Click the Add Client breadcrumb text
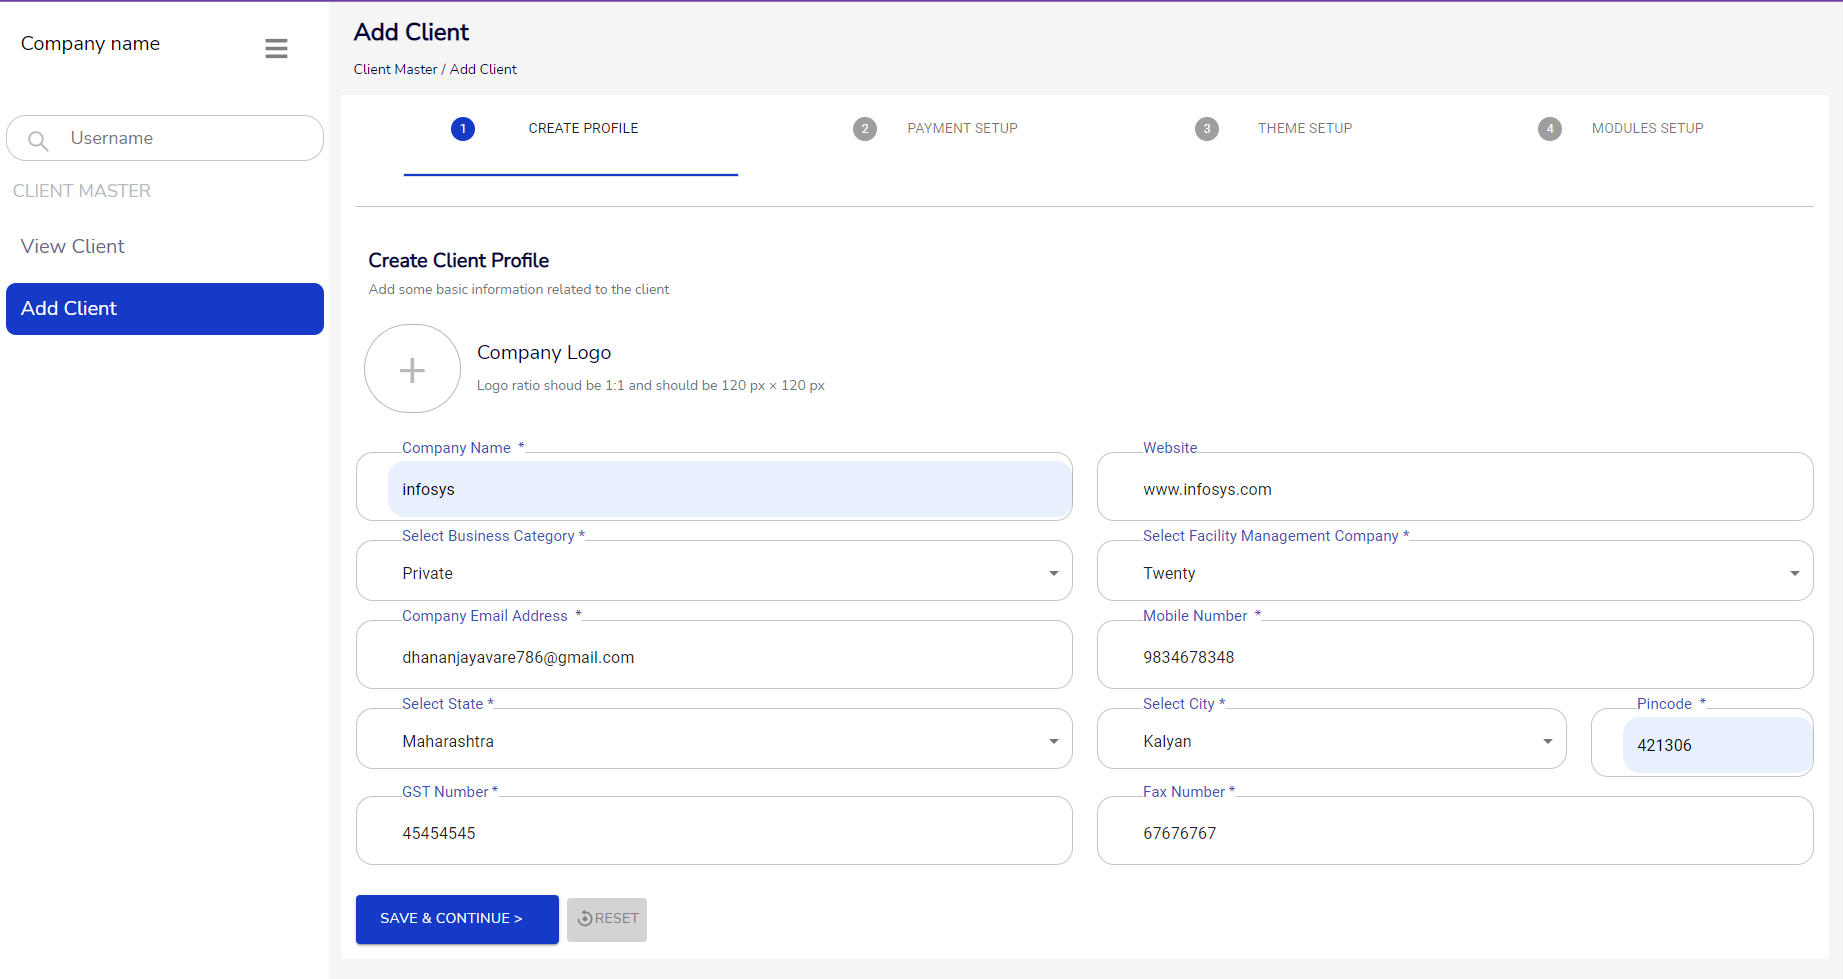The width and height of the screenshot is (1843, 979). [x=483, y=69]
